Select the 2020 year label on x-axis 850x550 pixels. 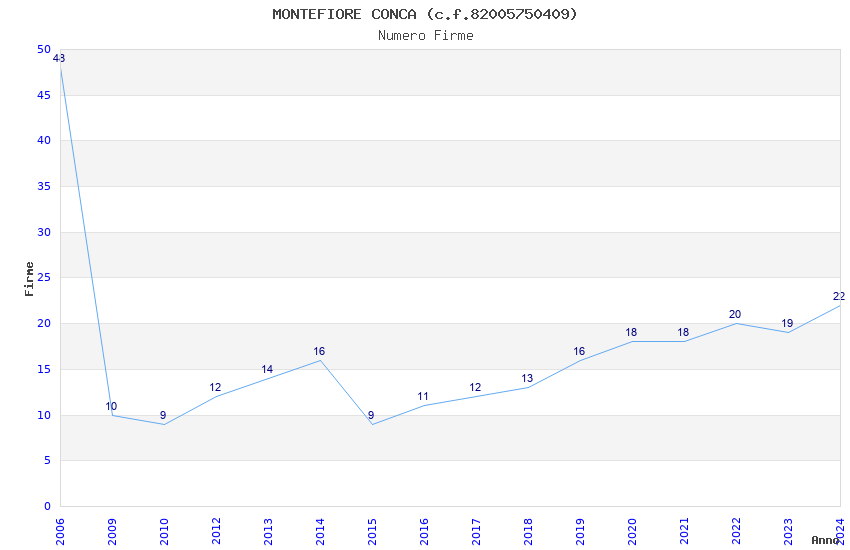pos(632,532)
